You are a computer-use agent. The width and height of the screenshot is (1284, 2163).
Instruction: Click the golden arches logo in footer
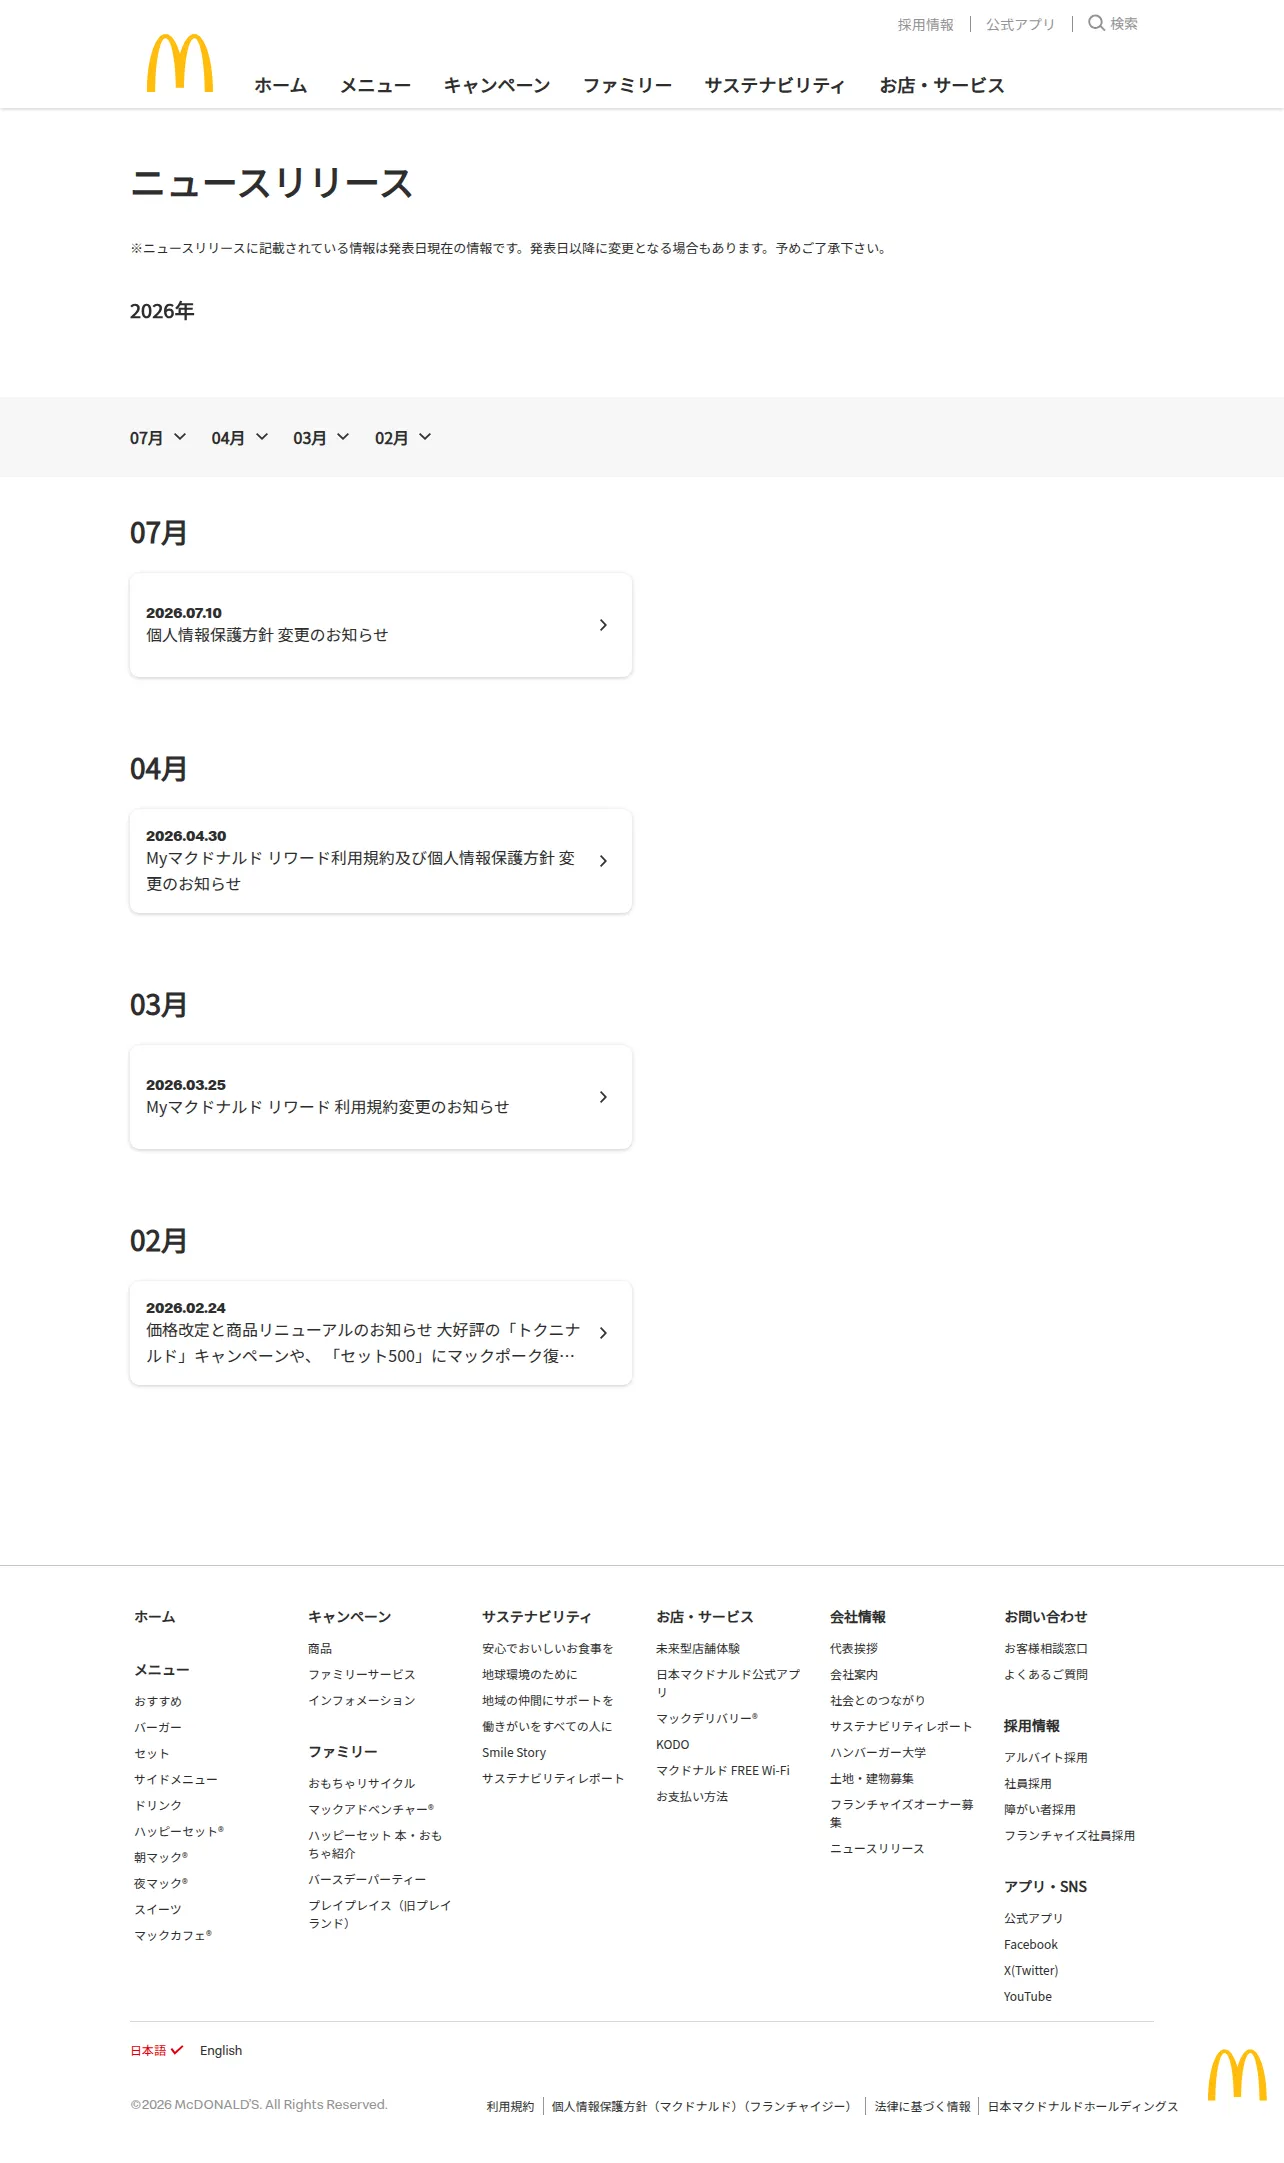(1237, 2074)
